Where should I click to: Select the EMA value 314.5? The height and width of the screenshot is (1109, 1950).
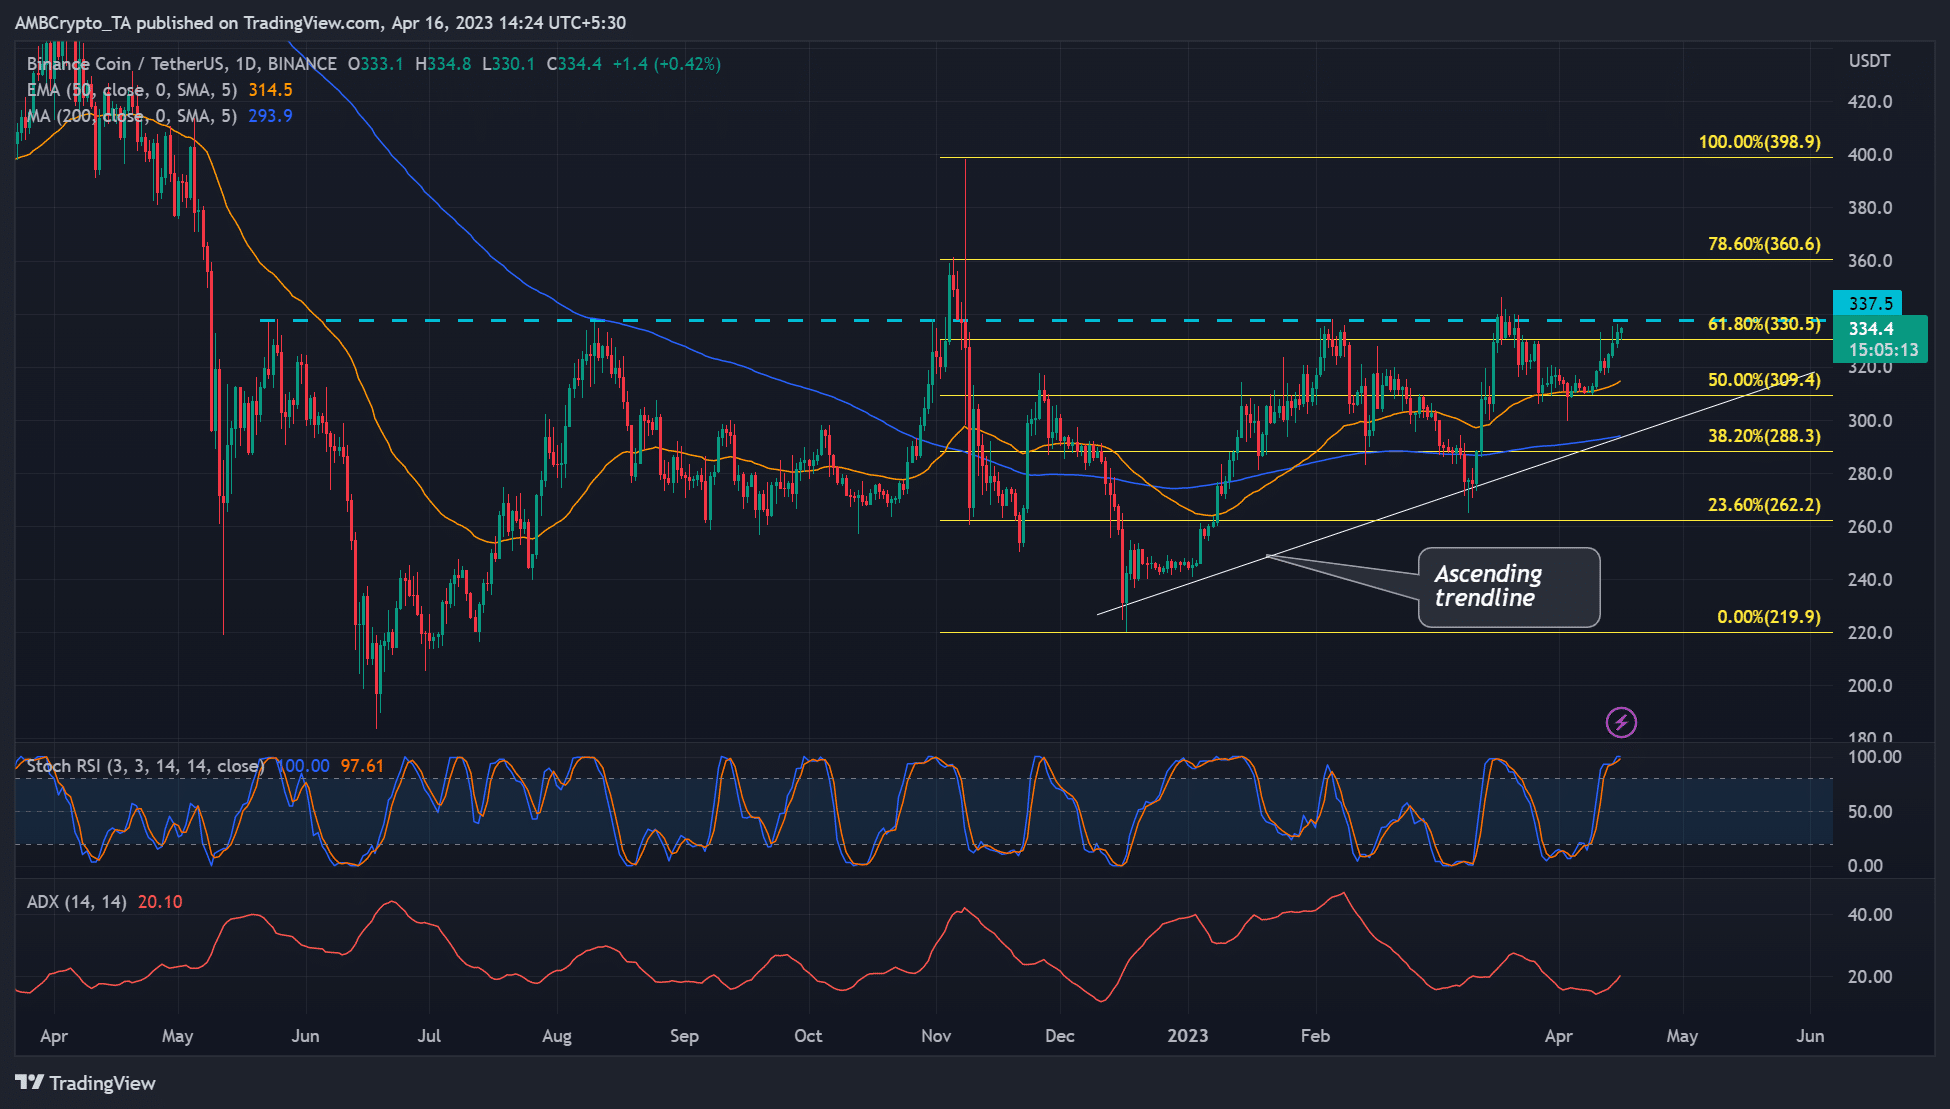click(271, 90)
